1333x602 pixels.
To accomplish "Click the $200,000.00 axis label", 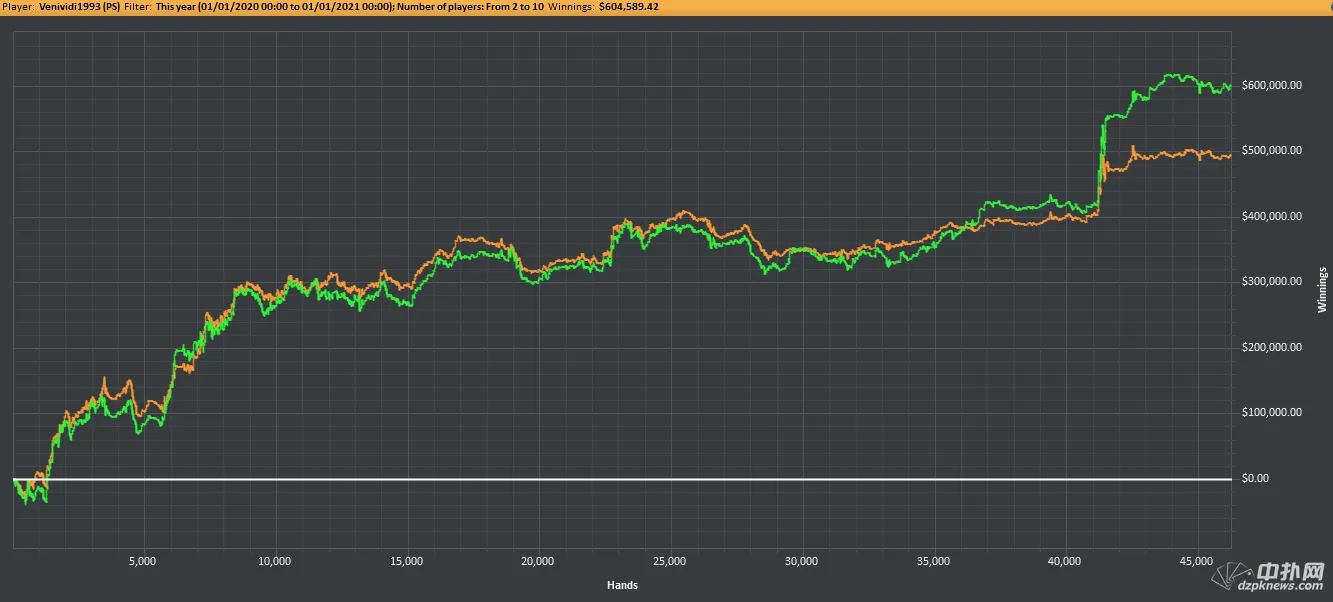I will 1271,348.
